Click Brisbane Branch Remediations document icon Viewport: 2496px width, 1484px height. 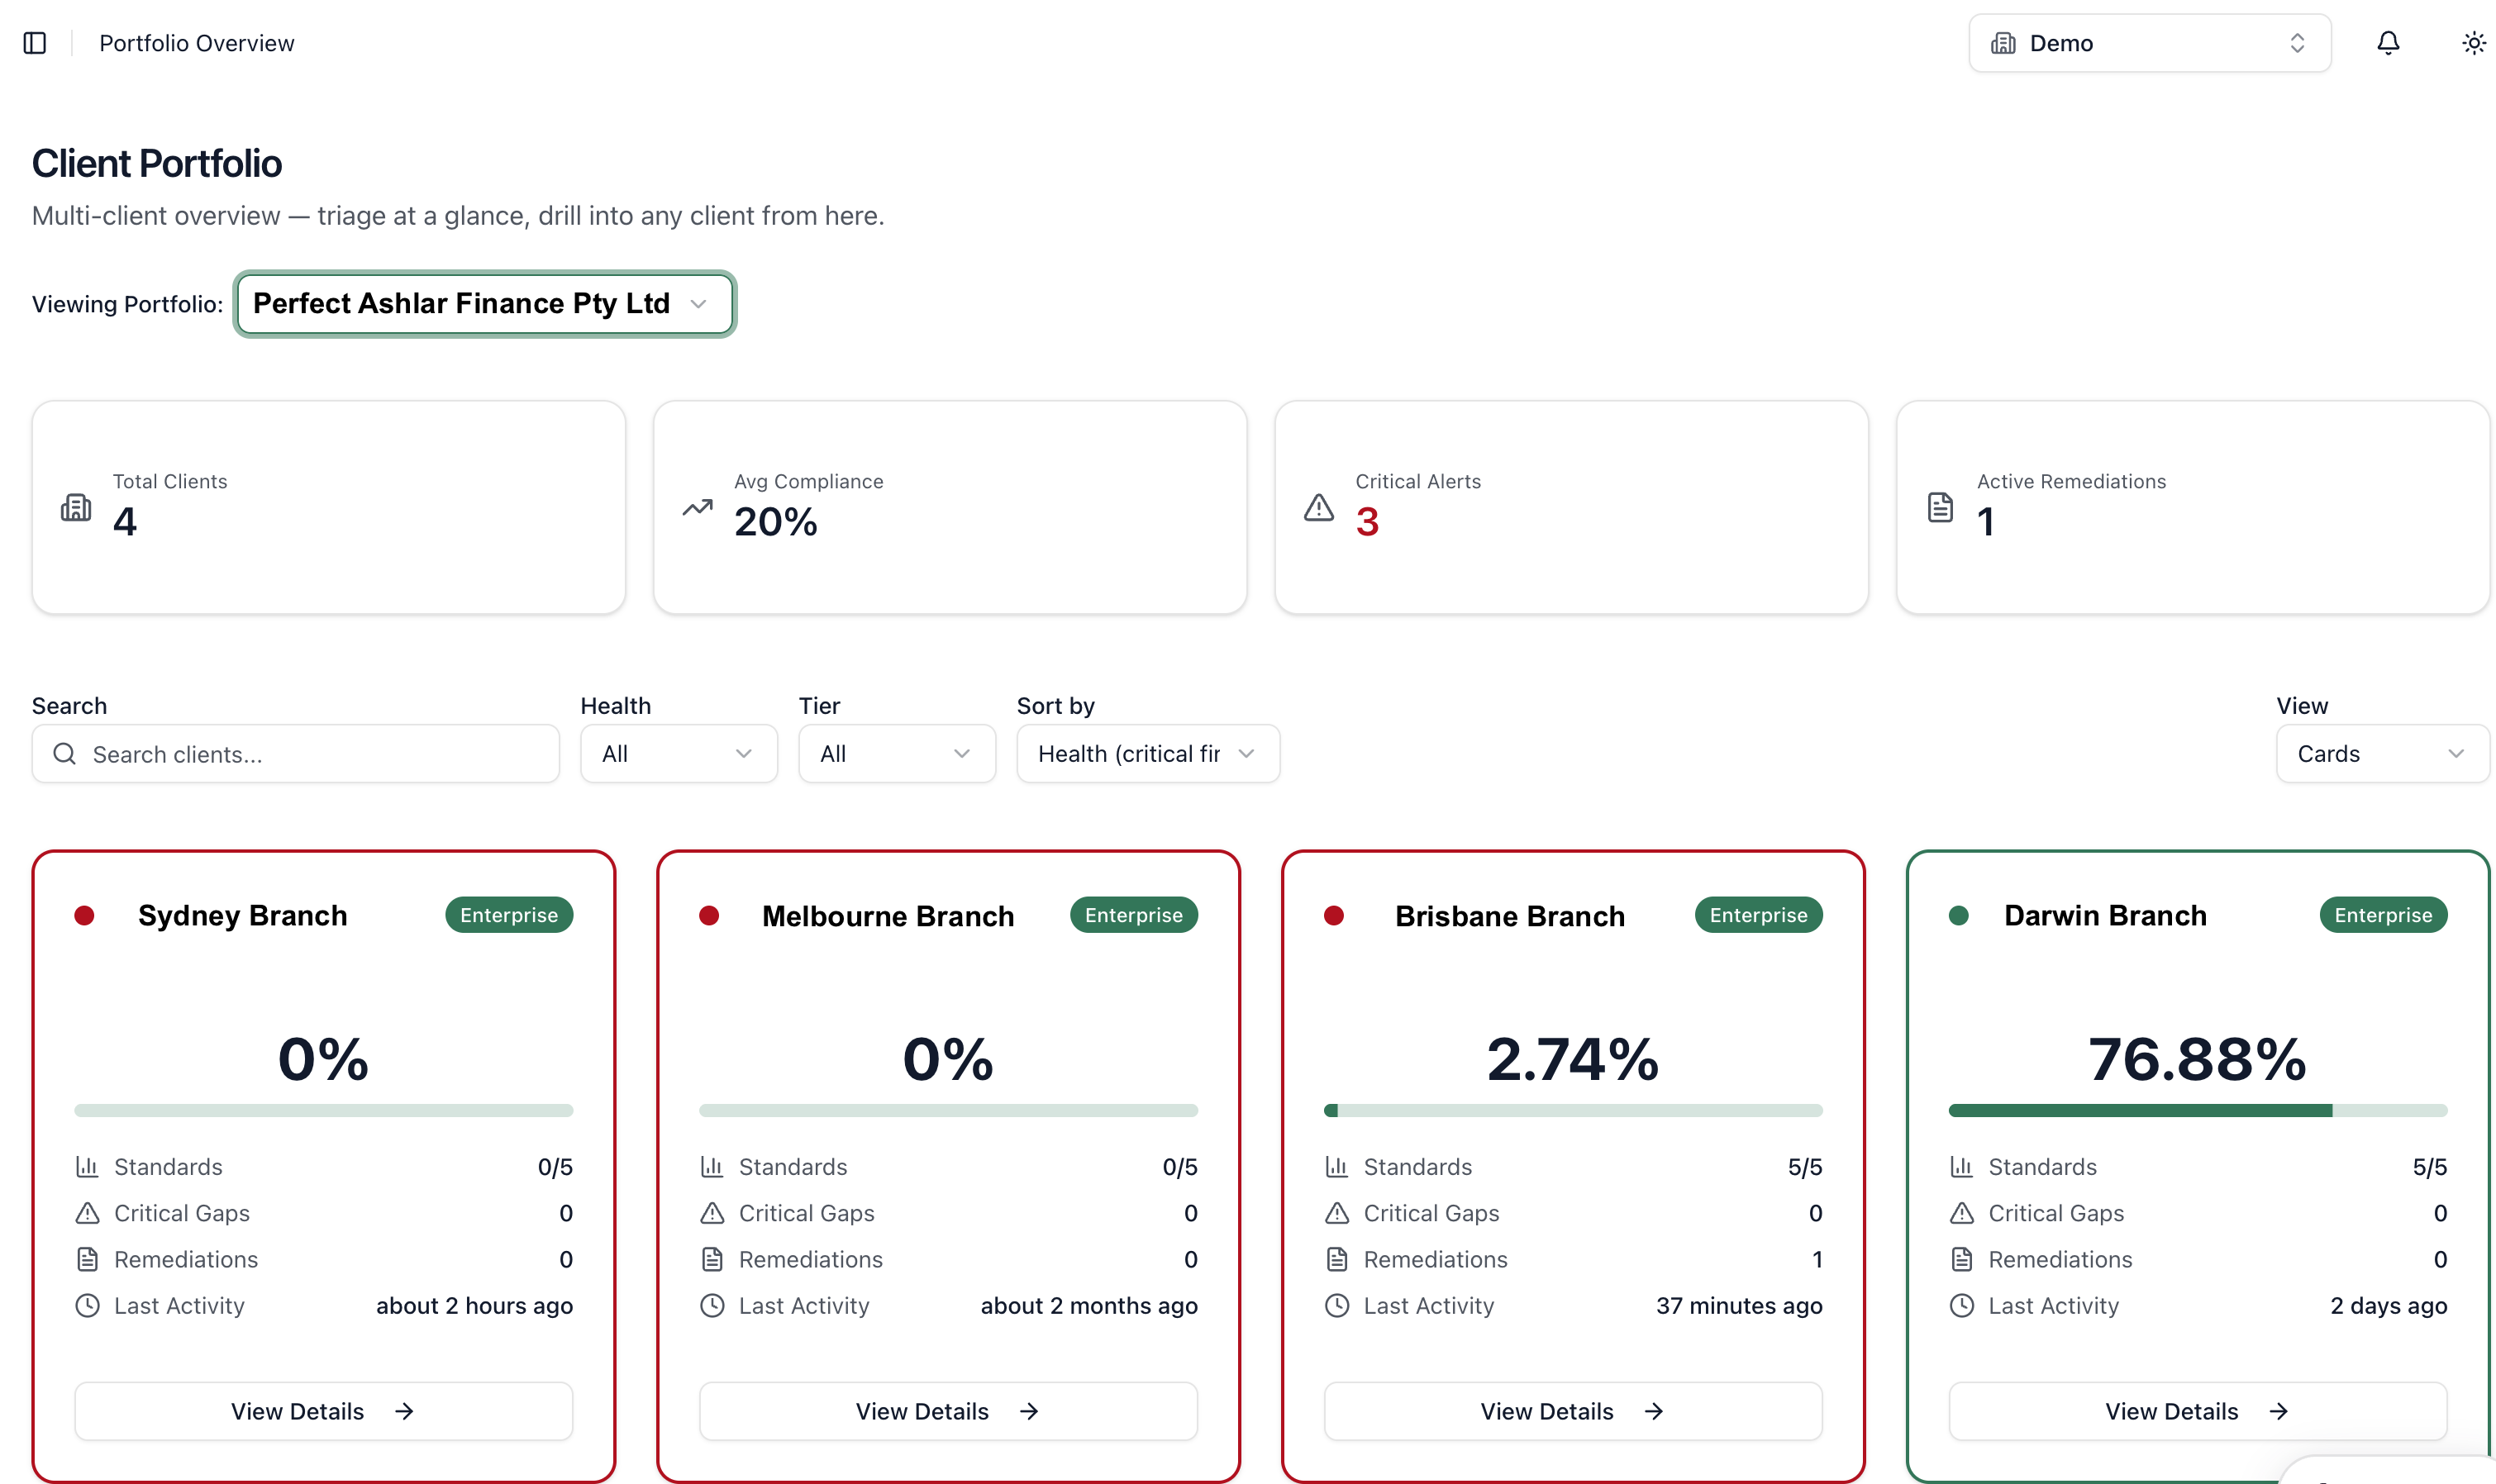point(1337,1259)
